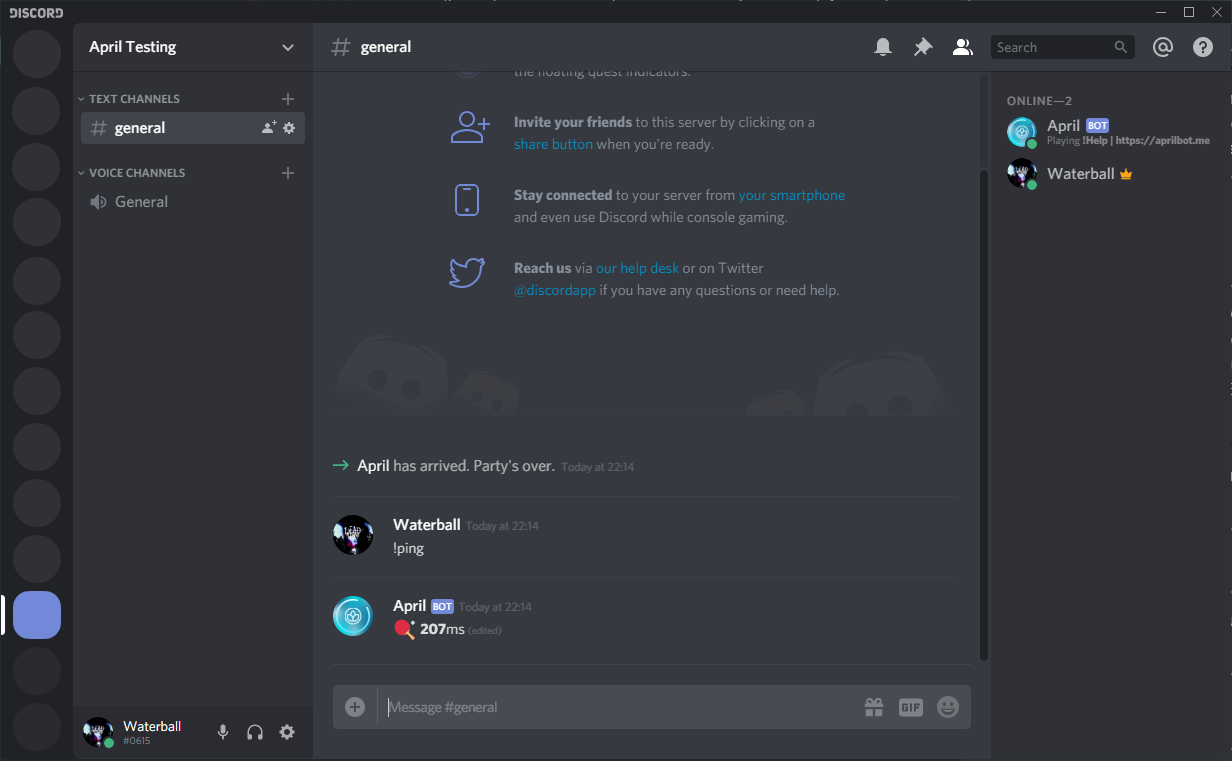Click Waterball avatar in user panel
This screenshot has width=1232, height=761.
tap(98, 732)
